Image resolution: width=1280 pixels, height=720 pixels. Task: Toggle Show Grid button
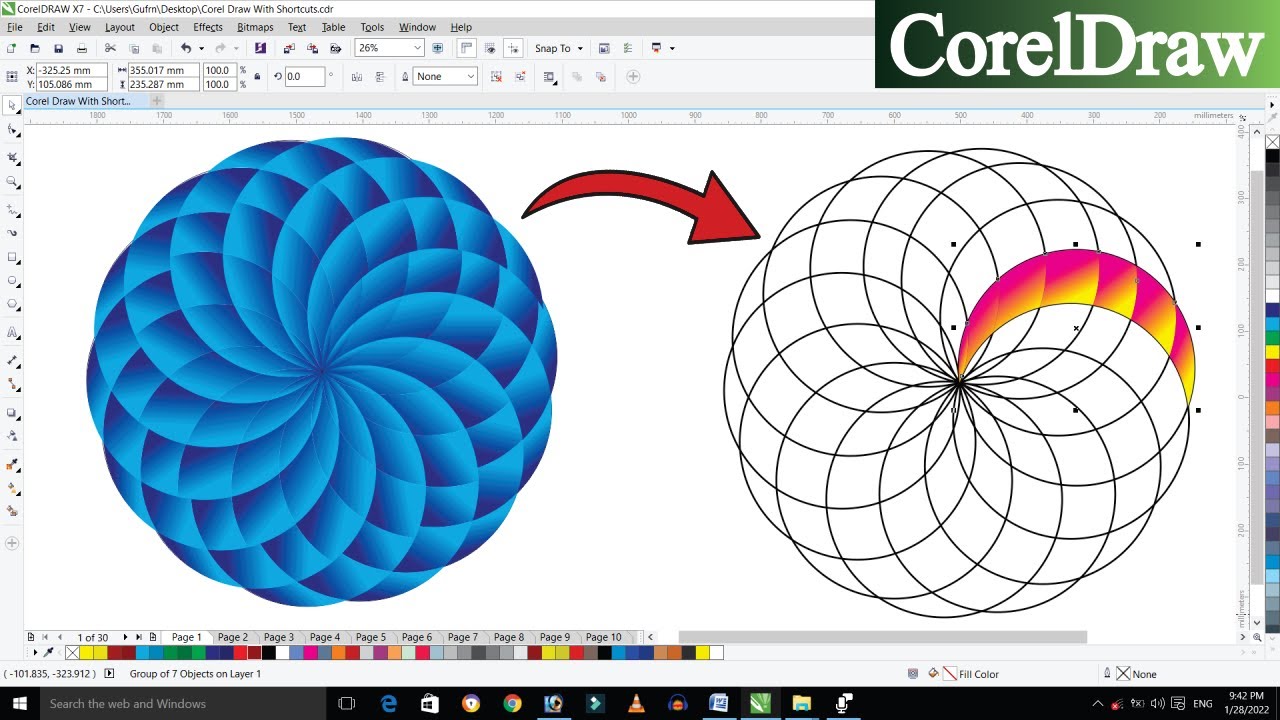pos(490,48)
